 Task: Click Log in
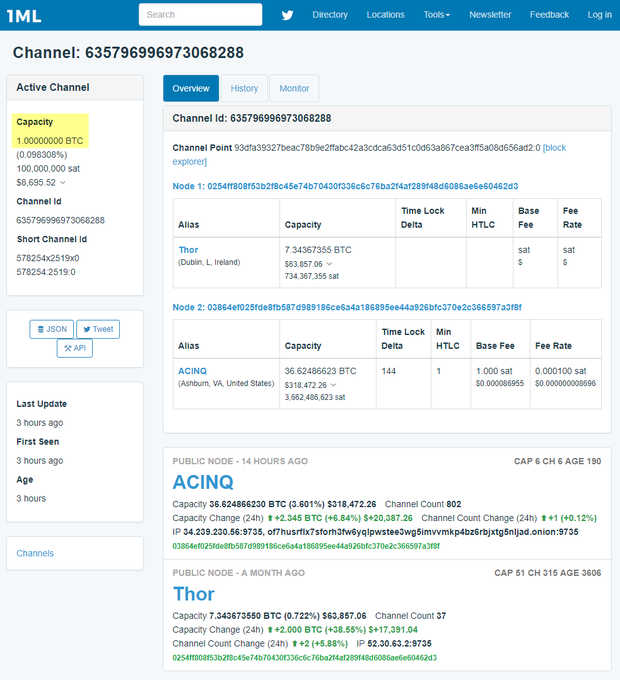coord(600,15)
